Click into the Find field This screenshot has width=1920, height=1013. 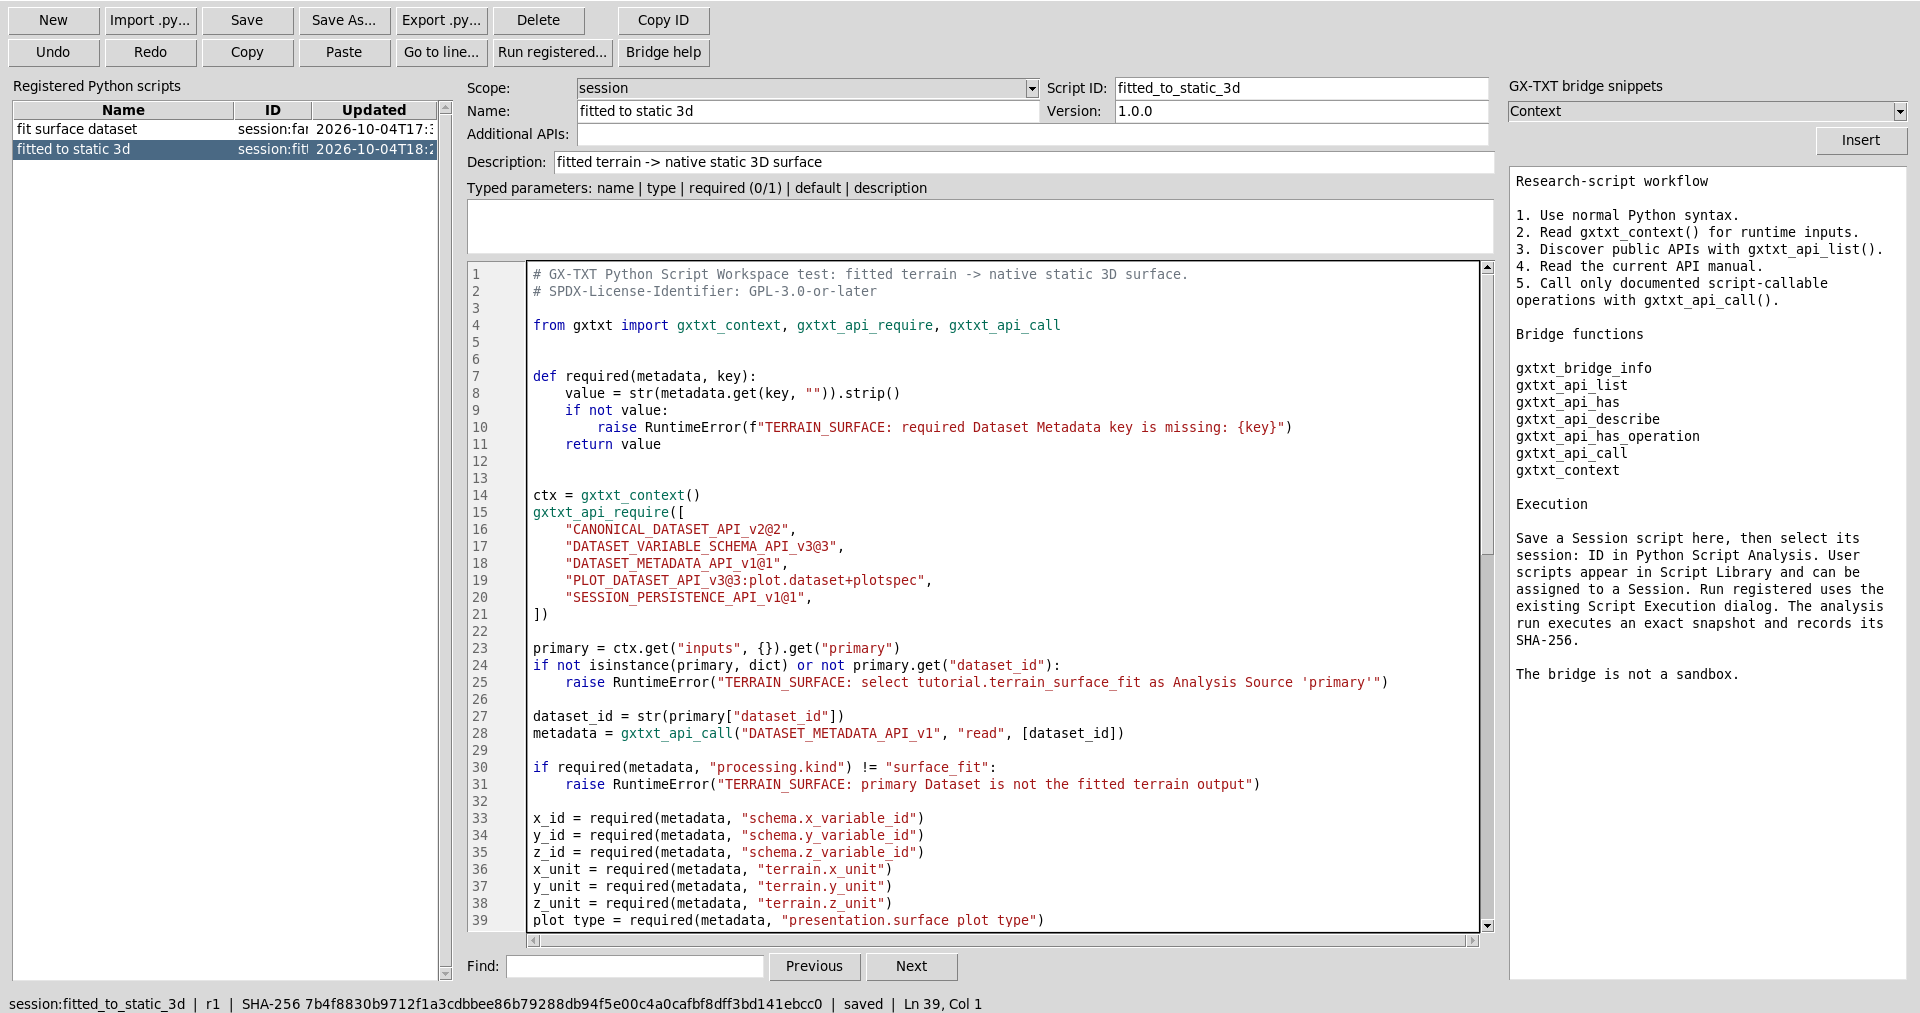(635, 967)
